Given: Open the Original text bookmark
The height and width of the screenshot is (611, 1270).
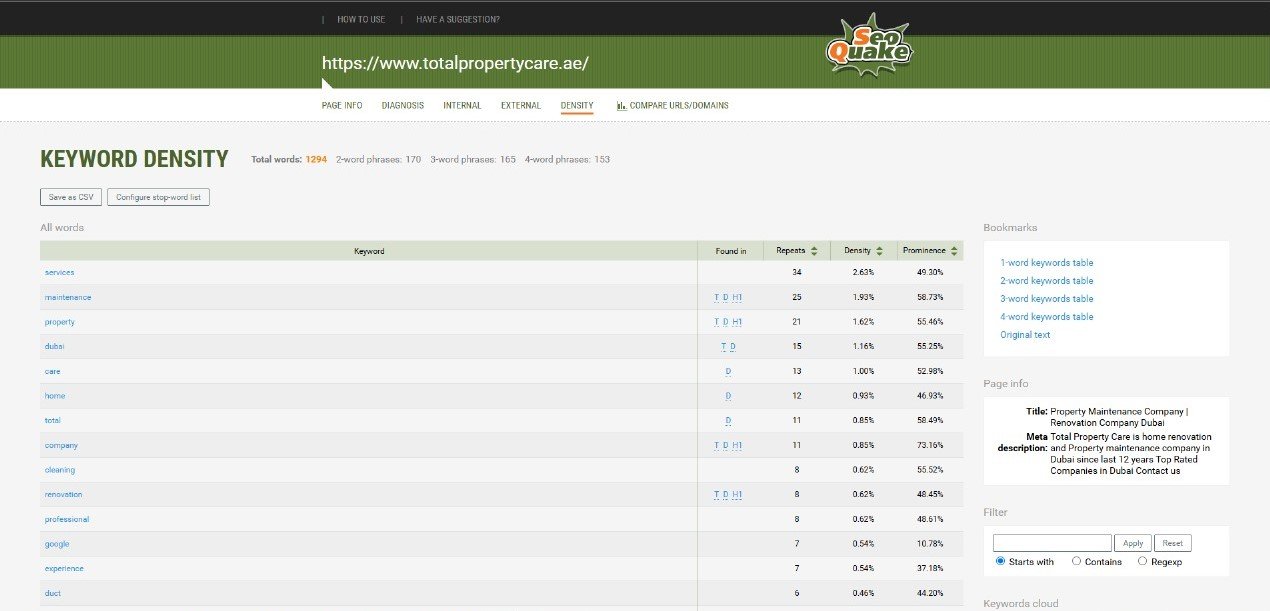Looking at the screenshot, I should tap(1025, 335).
